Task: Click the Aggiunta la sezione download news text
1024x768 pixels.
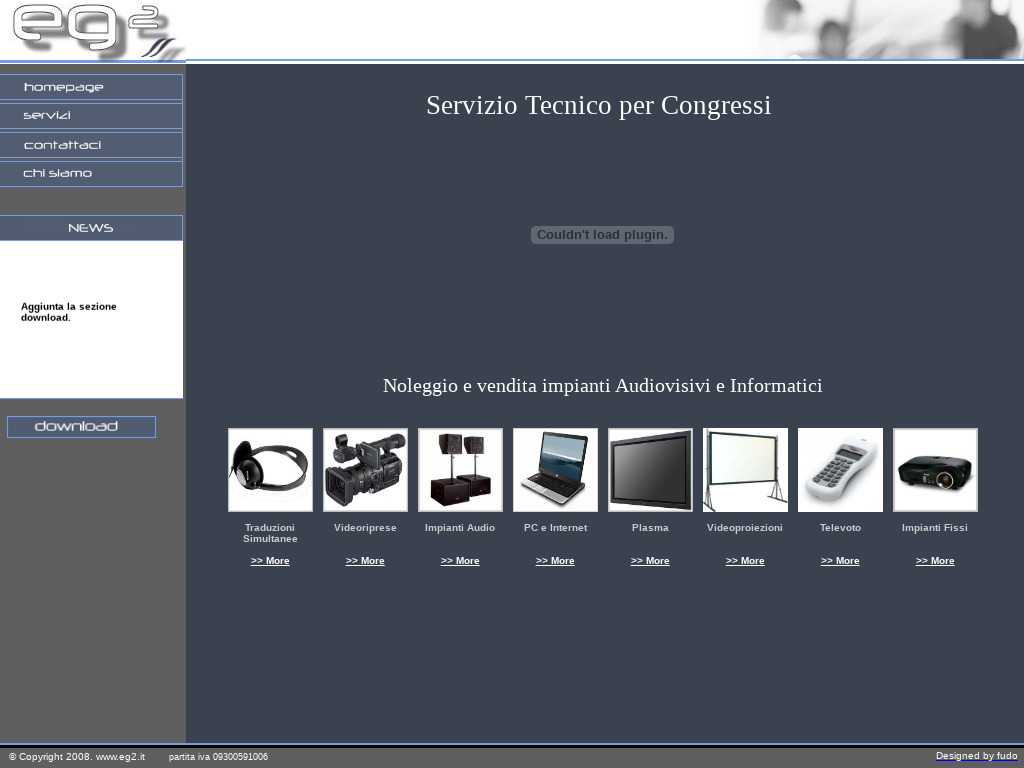Action: click(x=69, y=312)
